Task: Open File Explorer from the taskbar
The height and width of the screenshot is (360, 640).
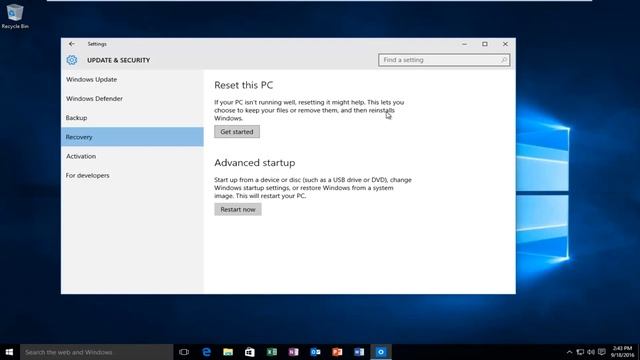Action: [x=228, y=352]
